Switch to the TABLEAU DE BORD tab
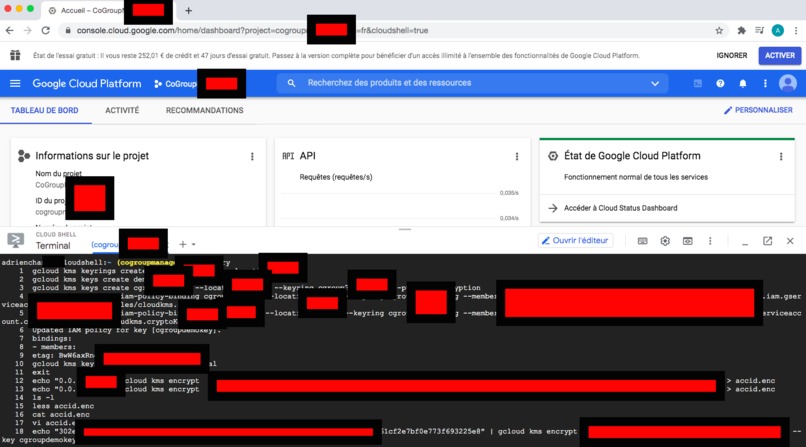The image size is (806, 447). 45,110
